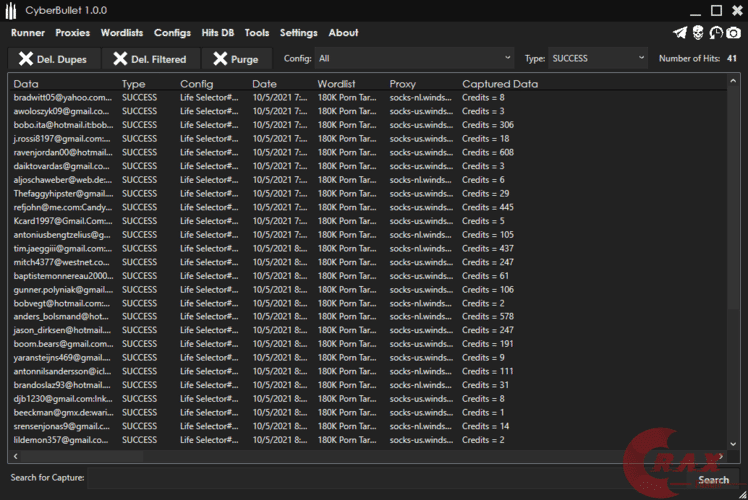748x500 pixels.
Task: Open the Configs section
Action: (172, 33)
